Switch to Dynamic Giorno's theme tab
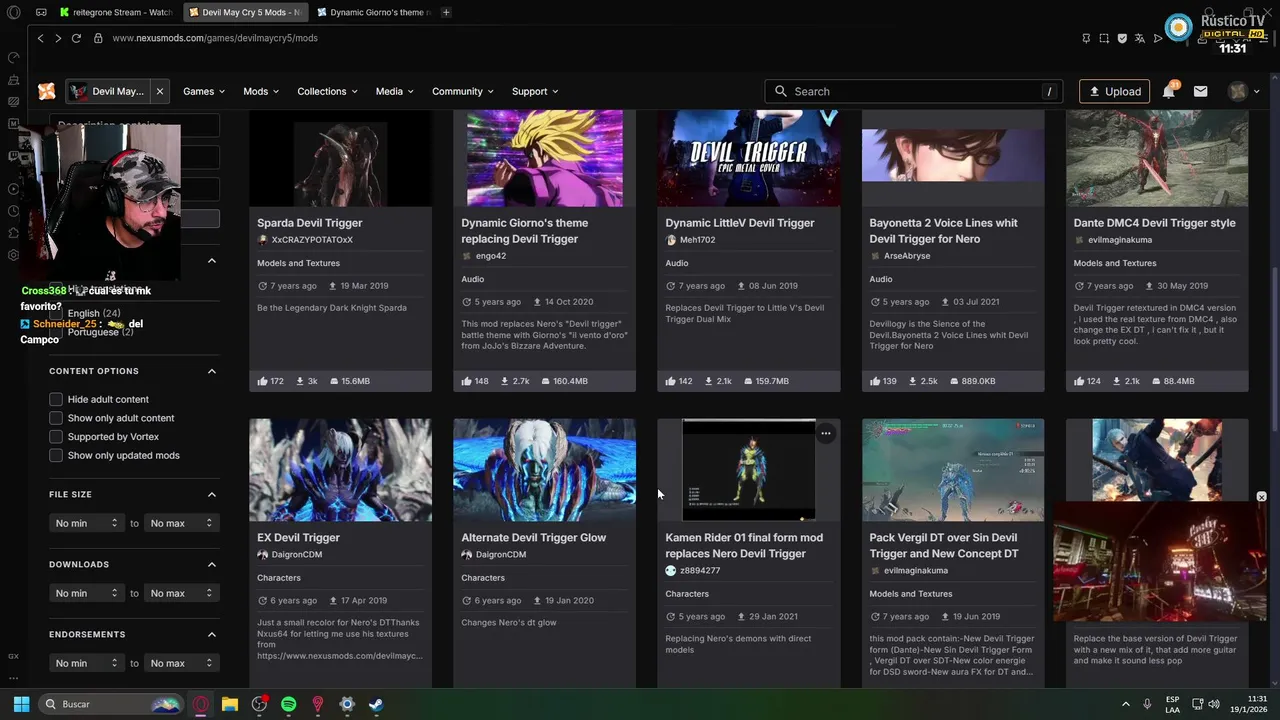Image resolution: width=1280 pixels, height=720 pixels. click(x=372, y=12)
